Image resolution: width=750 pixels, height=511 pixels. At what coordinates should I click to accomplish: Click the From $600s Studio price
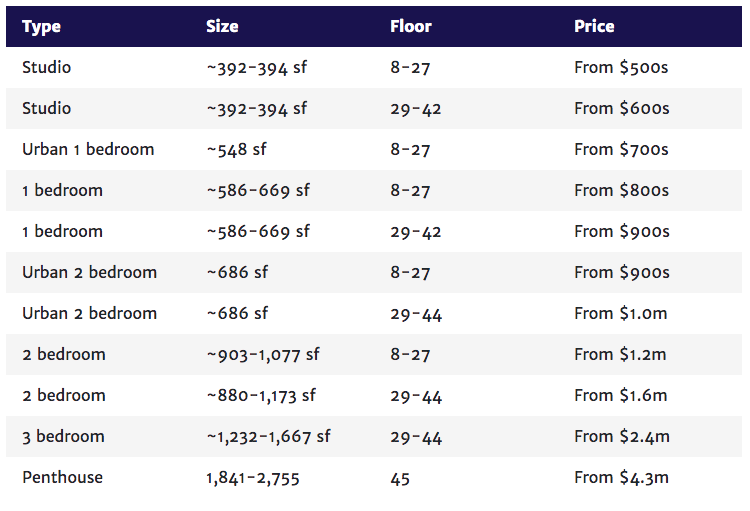point(621,109)
